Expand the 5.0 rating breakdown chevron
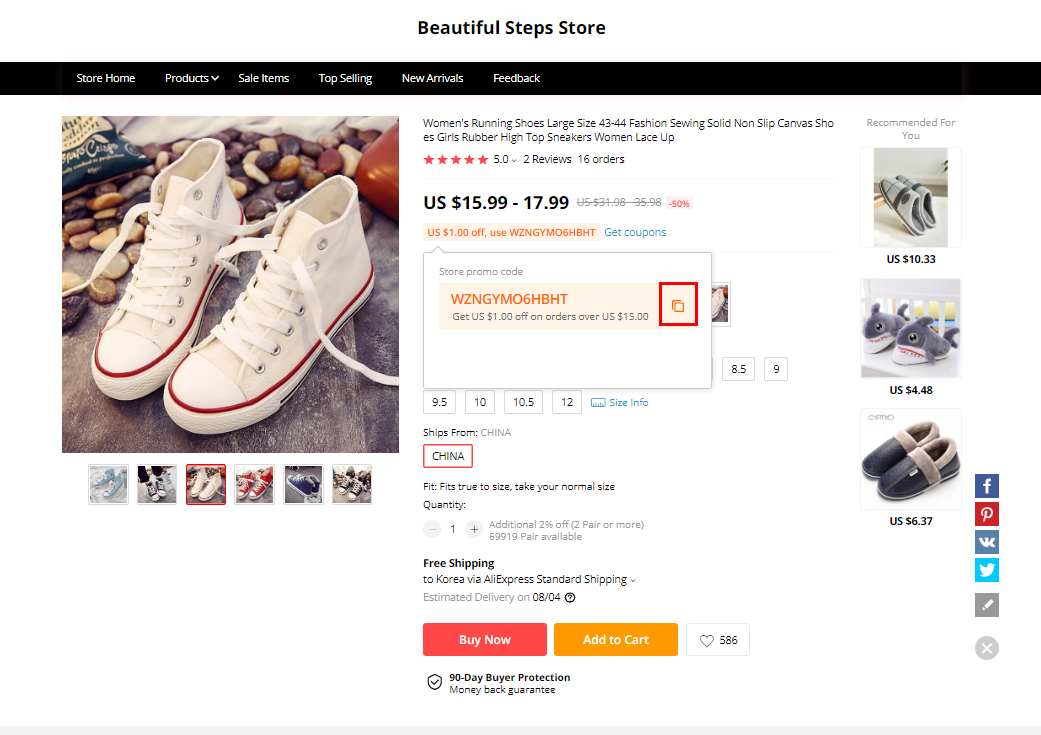This screenshot has height=735, width=1041. 514,160
